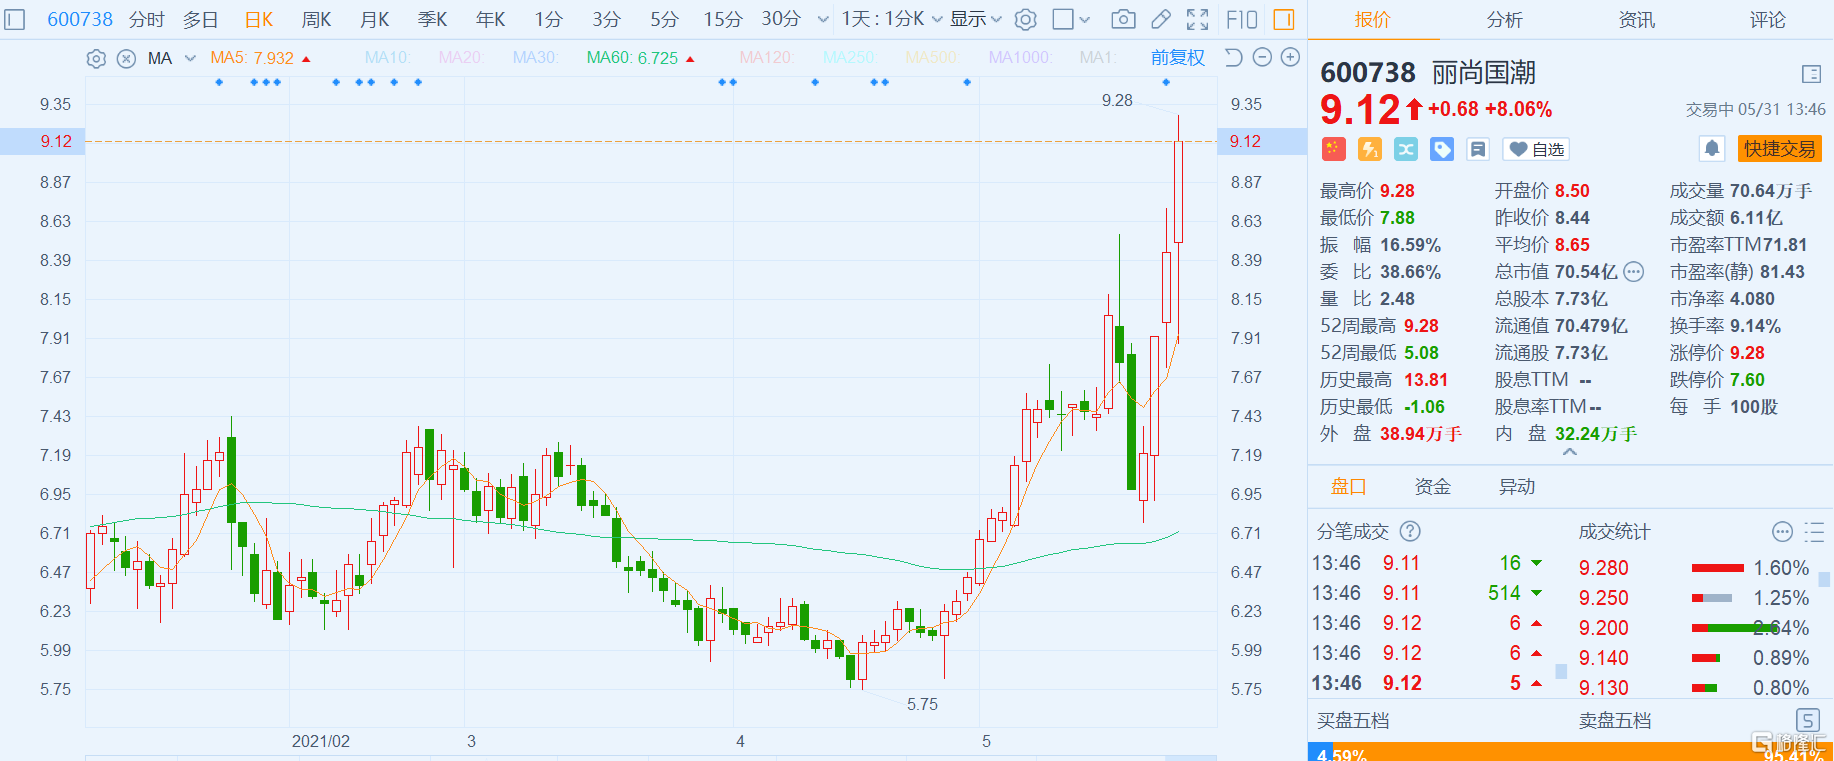This screenshot has height=761, width=1834.
Task: Switch to the 周K weekly chart
Action: point(316,19)
